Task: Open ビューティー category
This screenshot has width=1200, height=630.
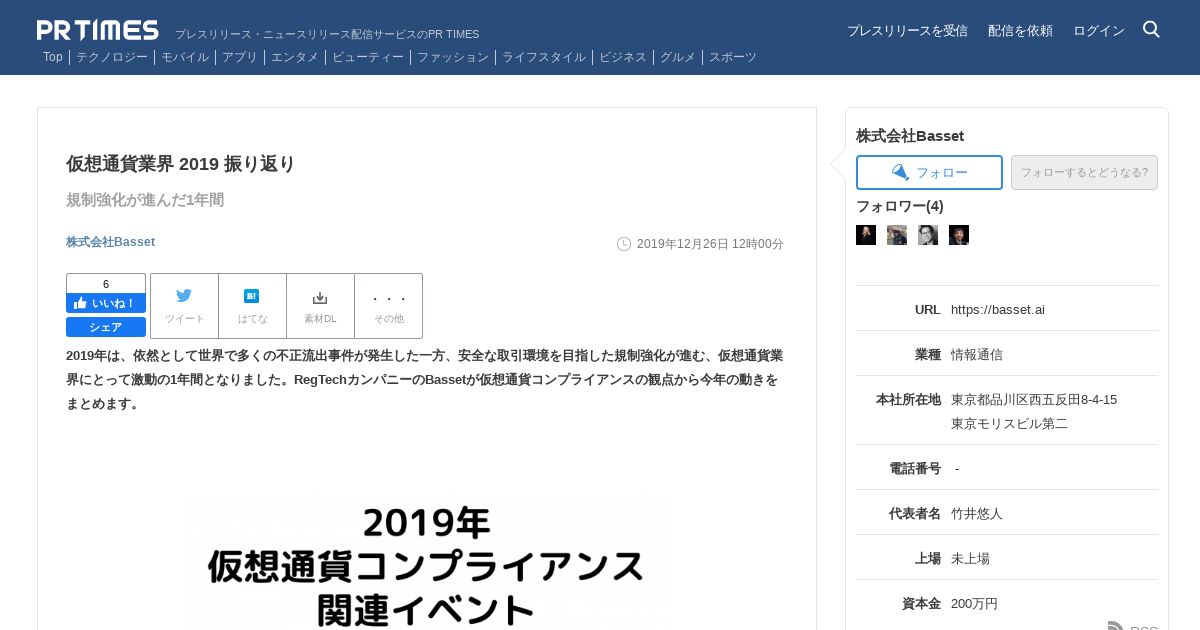Action: click(368, 57)
